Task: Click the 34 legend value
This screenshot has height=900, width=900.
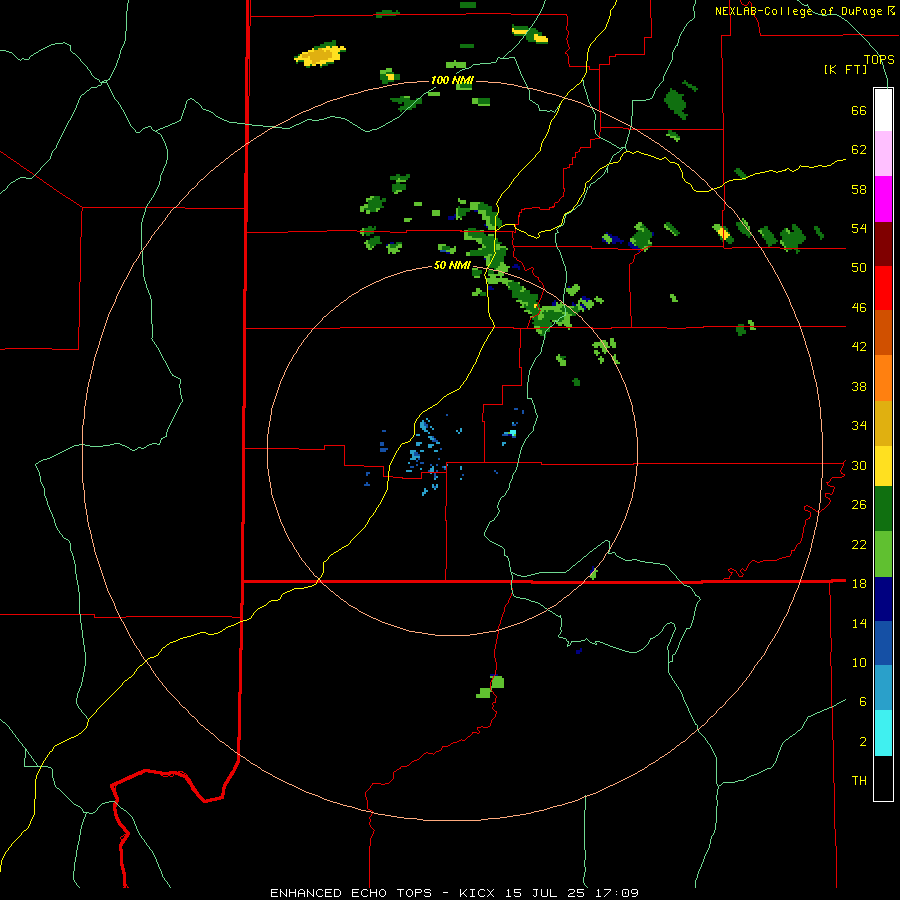Action: pyautogui.click(x=859, y=425)
